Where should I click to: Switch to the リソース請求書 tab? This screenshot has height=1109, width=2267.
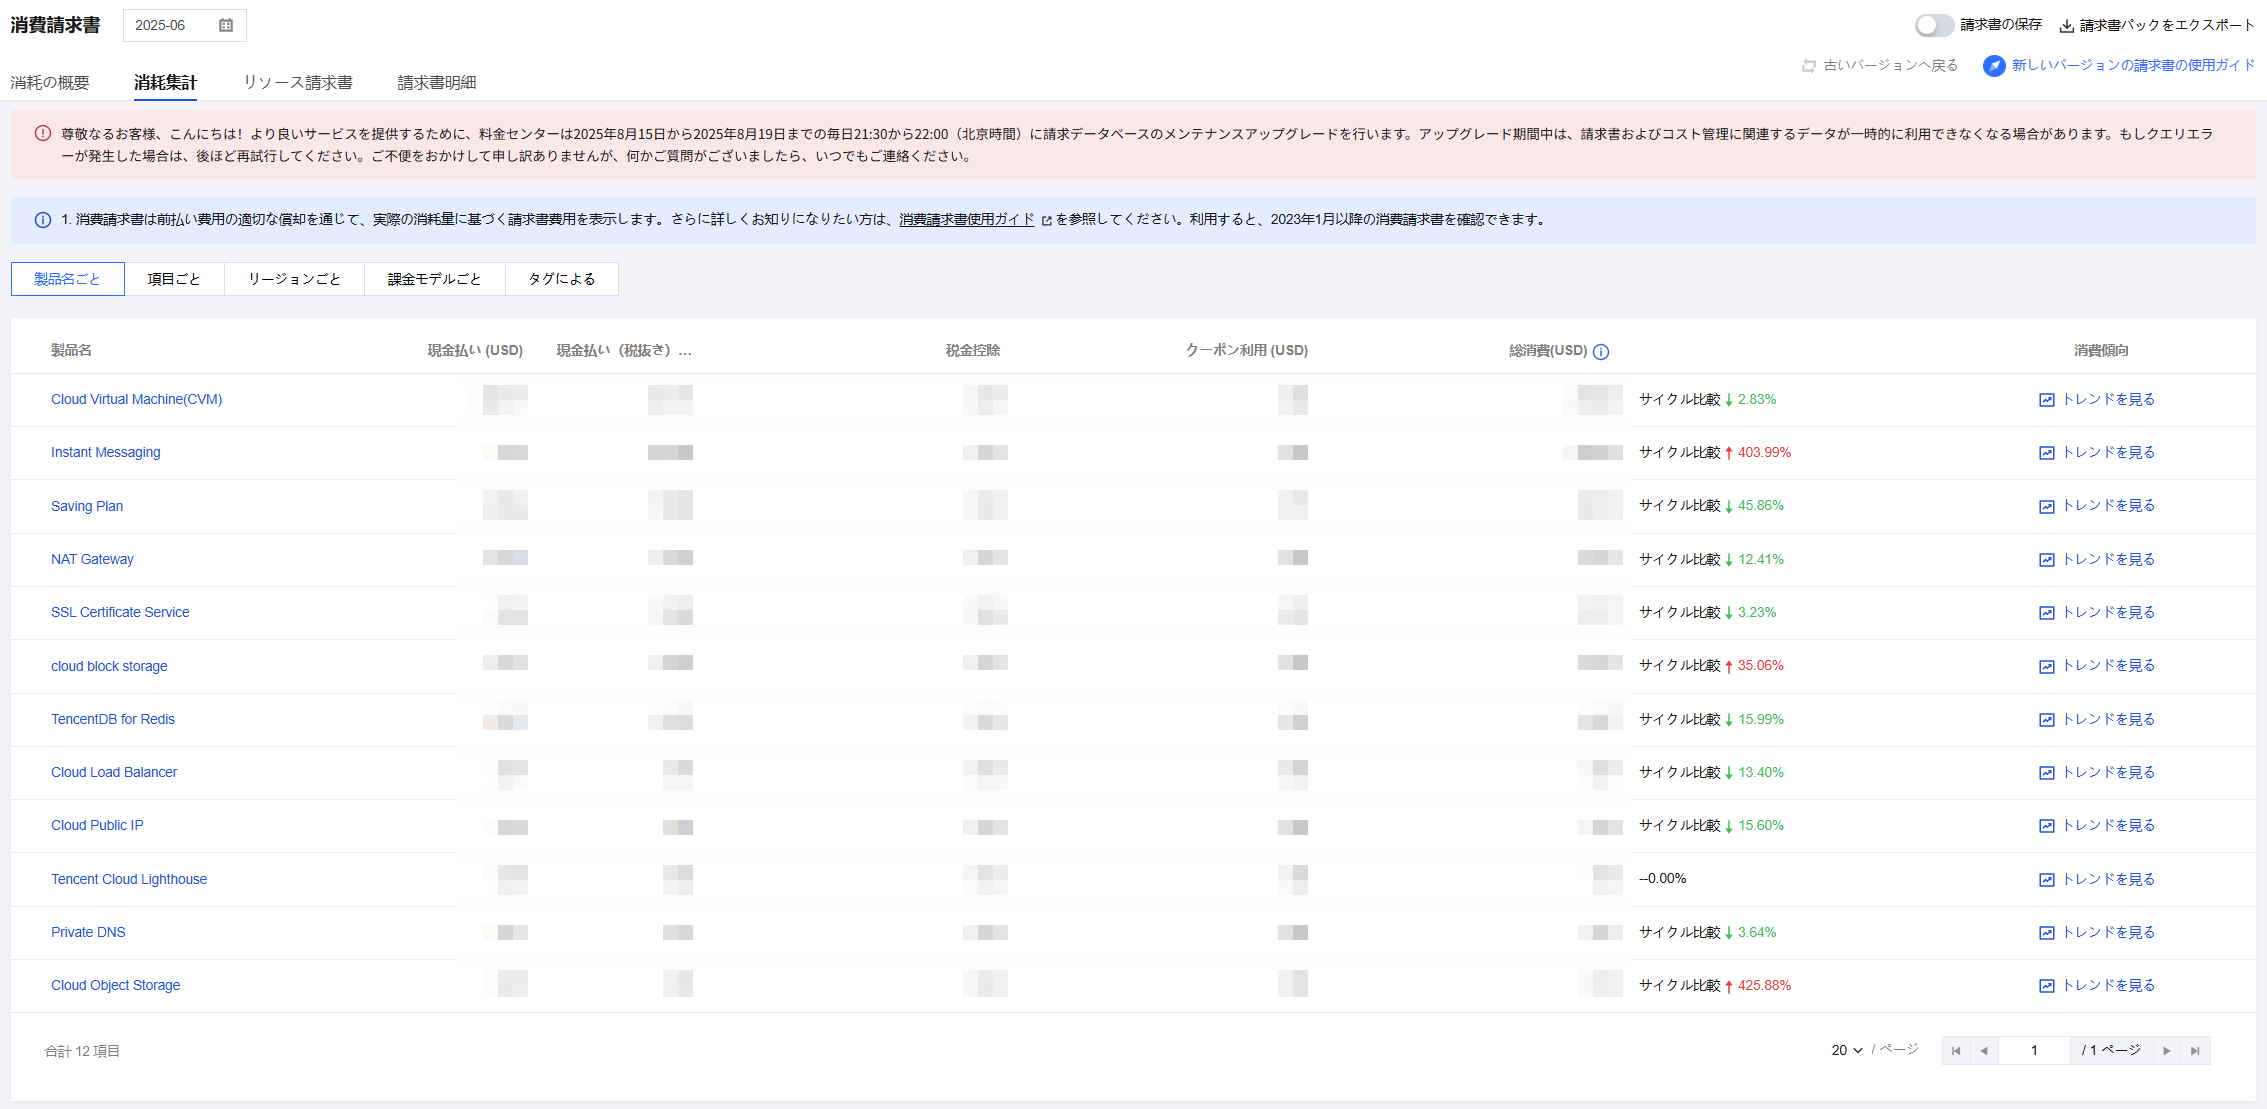tap(298, 82)
